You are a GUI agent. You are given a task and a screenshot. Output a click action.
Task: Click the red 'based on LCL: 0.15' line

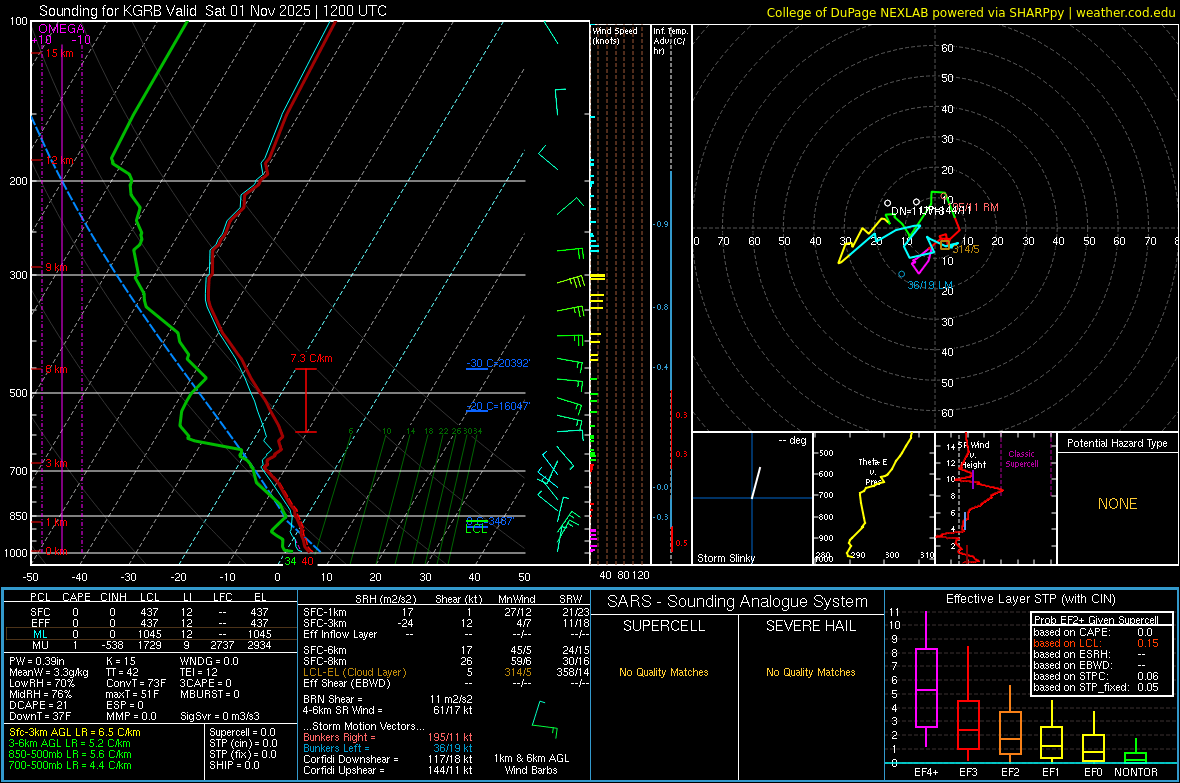1096,643
